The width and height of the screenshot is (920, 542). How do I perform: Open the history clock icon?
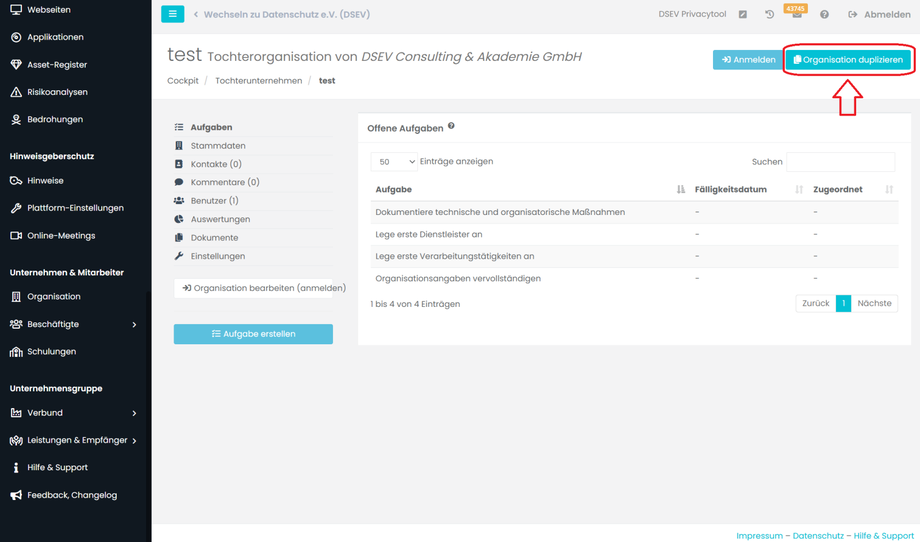pyautogui.click(x=769, y=15)
